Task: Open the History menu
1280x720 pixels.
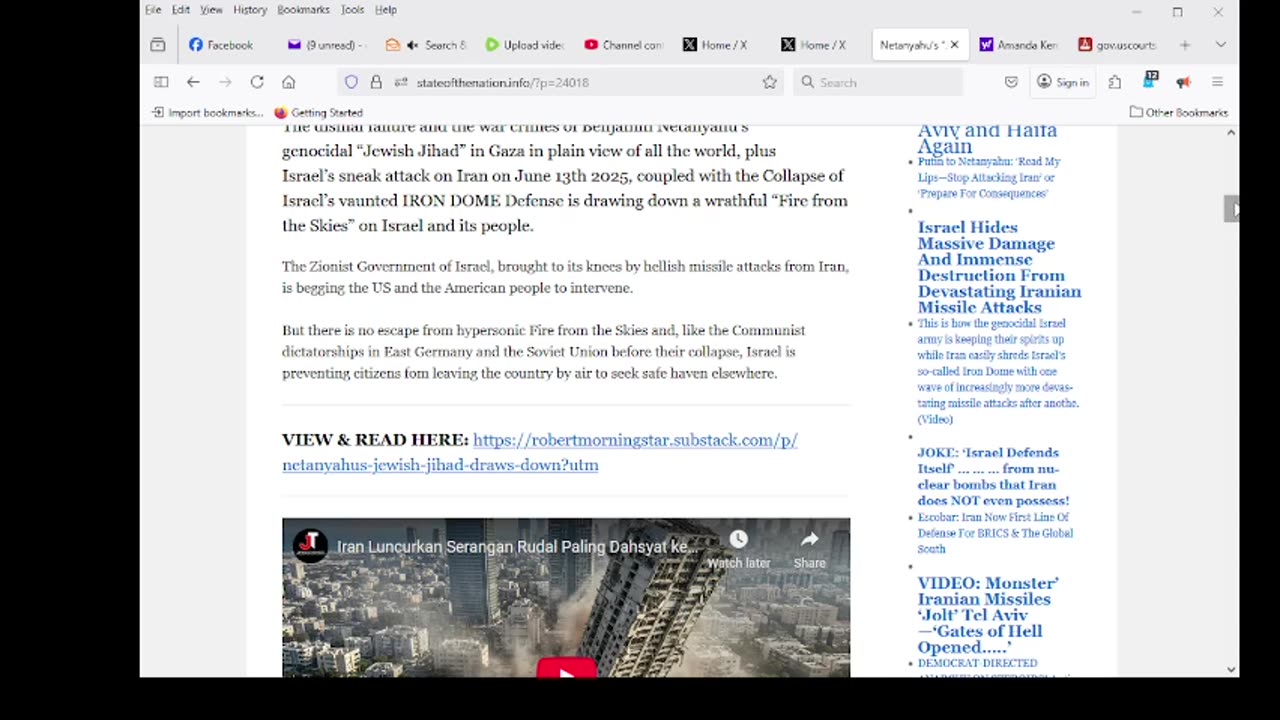Action: pos(250,10)
